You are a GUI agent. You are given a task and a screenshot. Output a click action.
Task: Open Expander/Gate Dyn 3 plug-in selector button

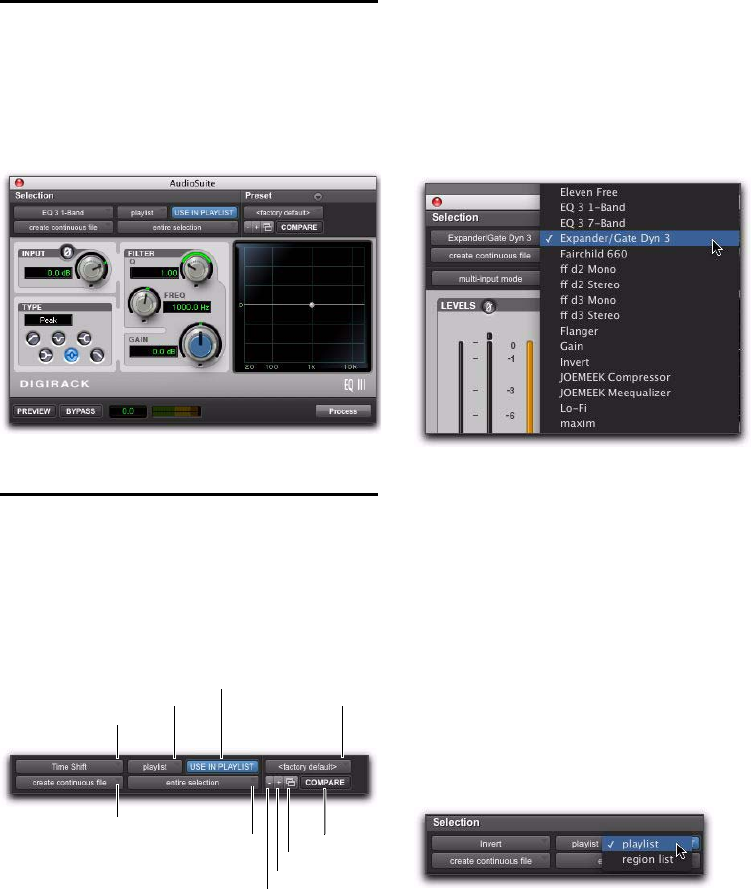pyautogui.click(x=486, y=238)
